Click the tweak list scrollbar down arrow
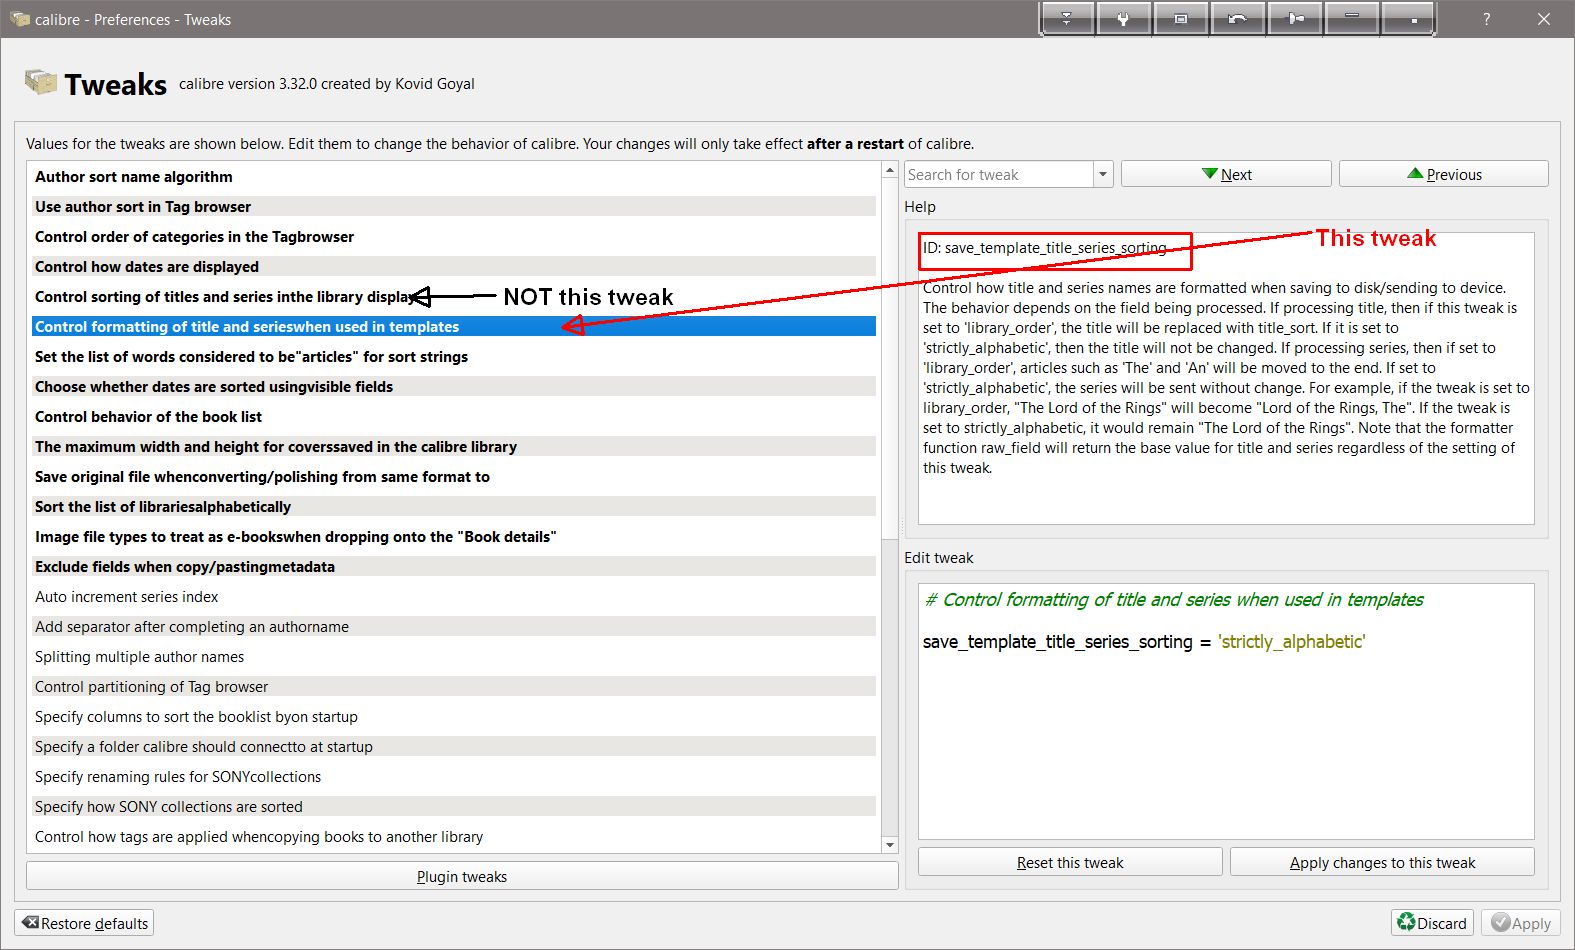Viewport: 1575px width, 950px height. click(x=890, y=845)
